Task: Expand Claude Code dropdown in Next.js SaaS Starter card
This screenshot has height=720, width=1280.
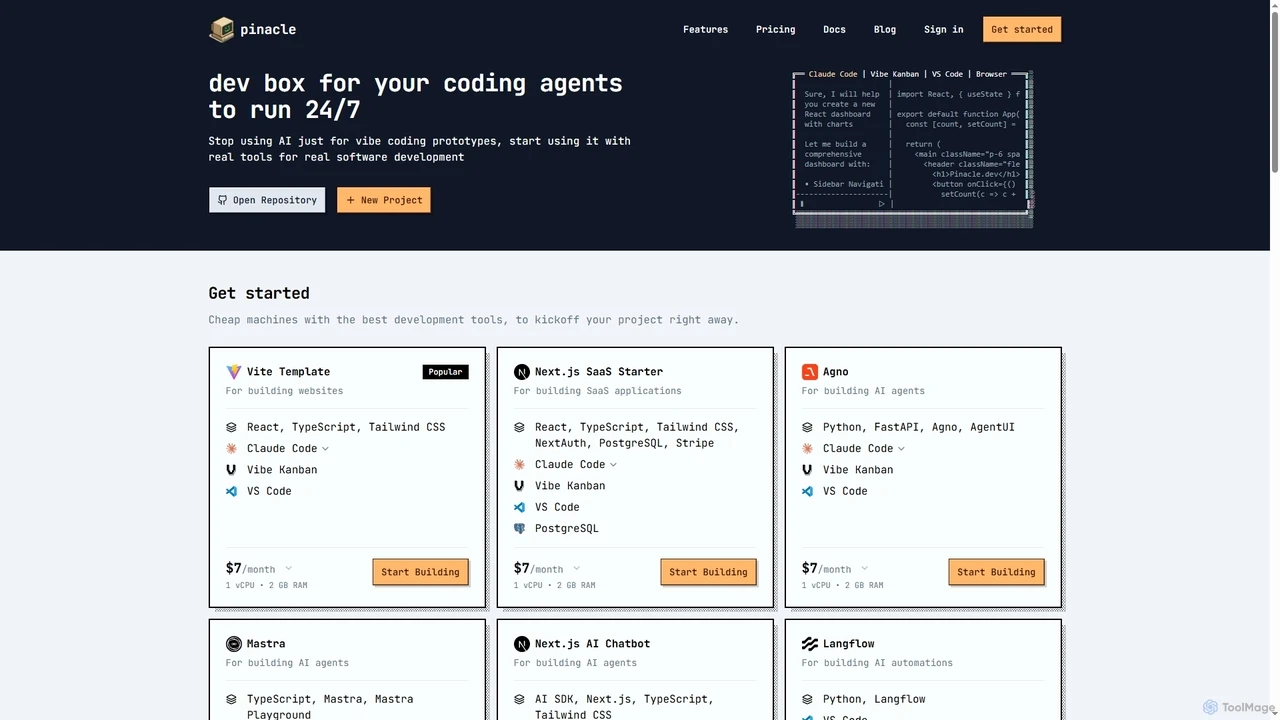Action: point(613,465)
